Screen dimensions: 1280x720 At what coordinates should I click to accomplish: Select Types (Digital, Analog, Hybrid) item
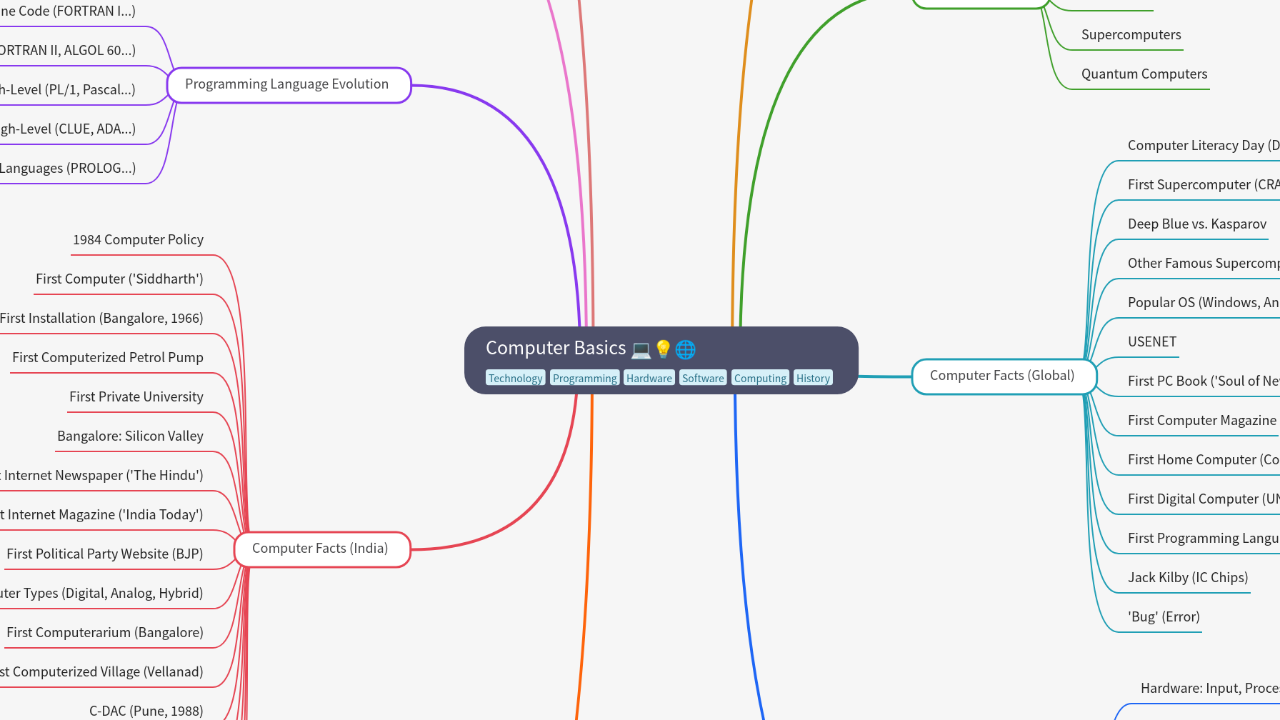(101, 594)
